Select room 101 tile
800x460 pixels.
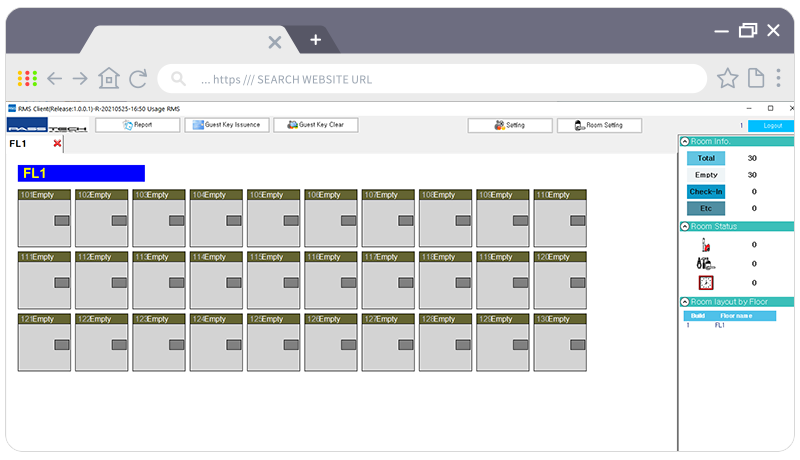(x=44, y=218)
